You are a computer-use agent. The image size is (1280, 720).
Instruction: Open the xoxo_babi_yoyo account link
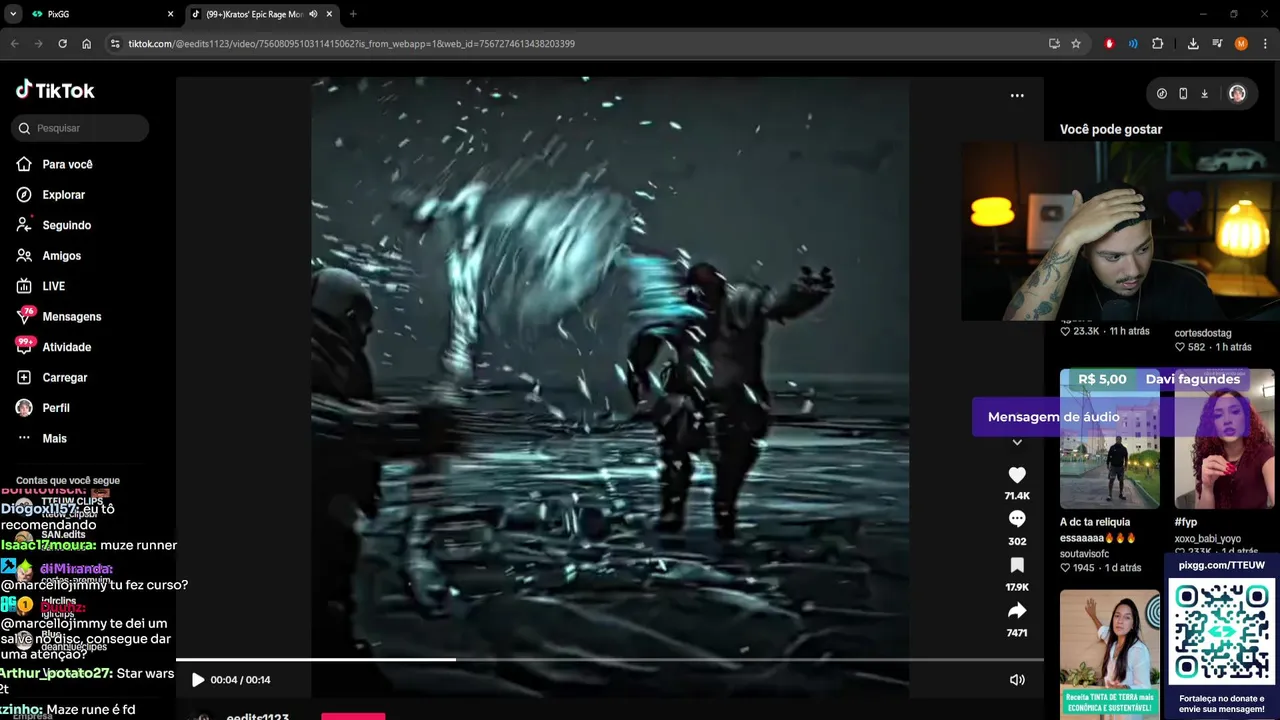[x=1208, y=539]
